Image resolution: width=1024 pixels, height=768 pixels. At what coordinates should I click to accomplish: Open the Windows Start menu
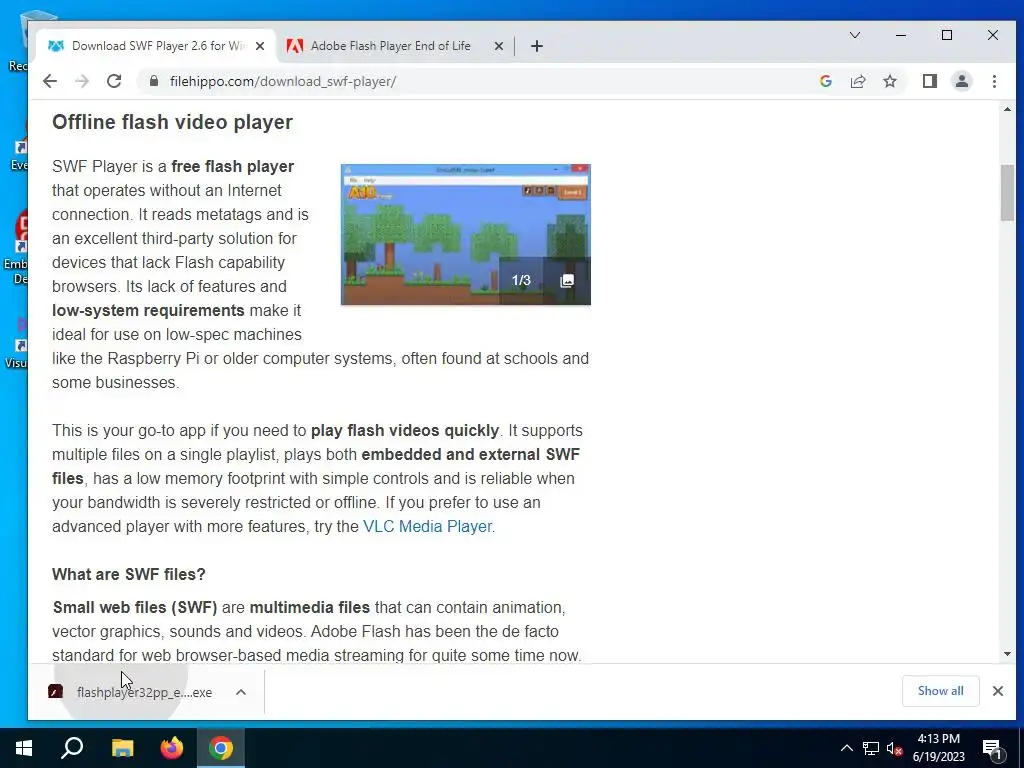[x=24, y=748]
